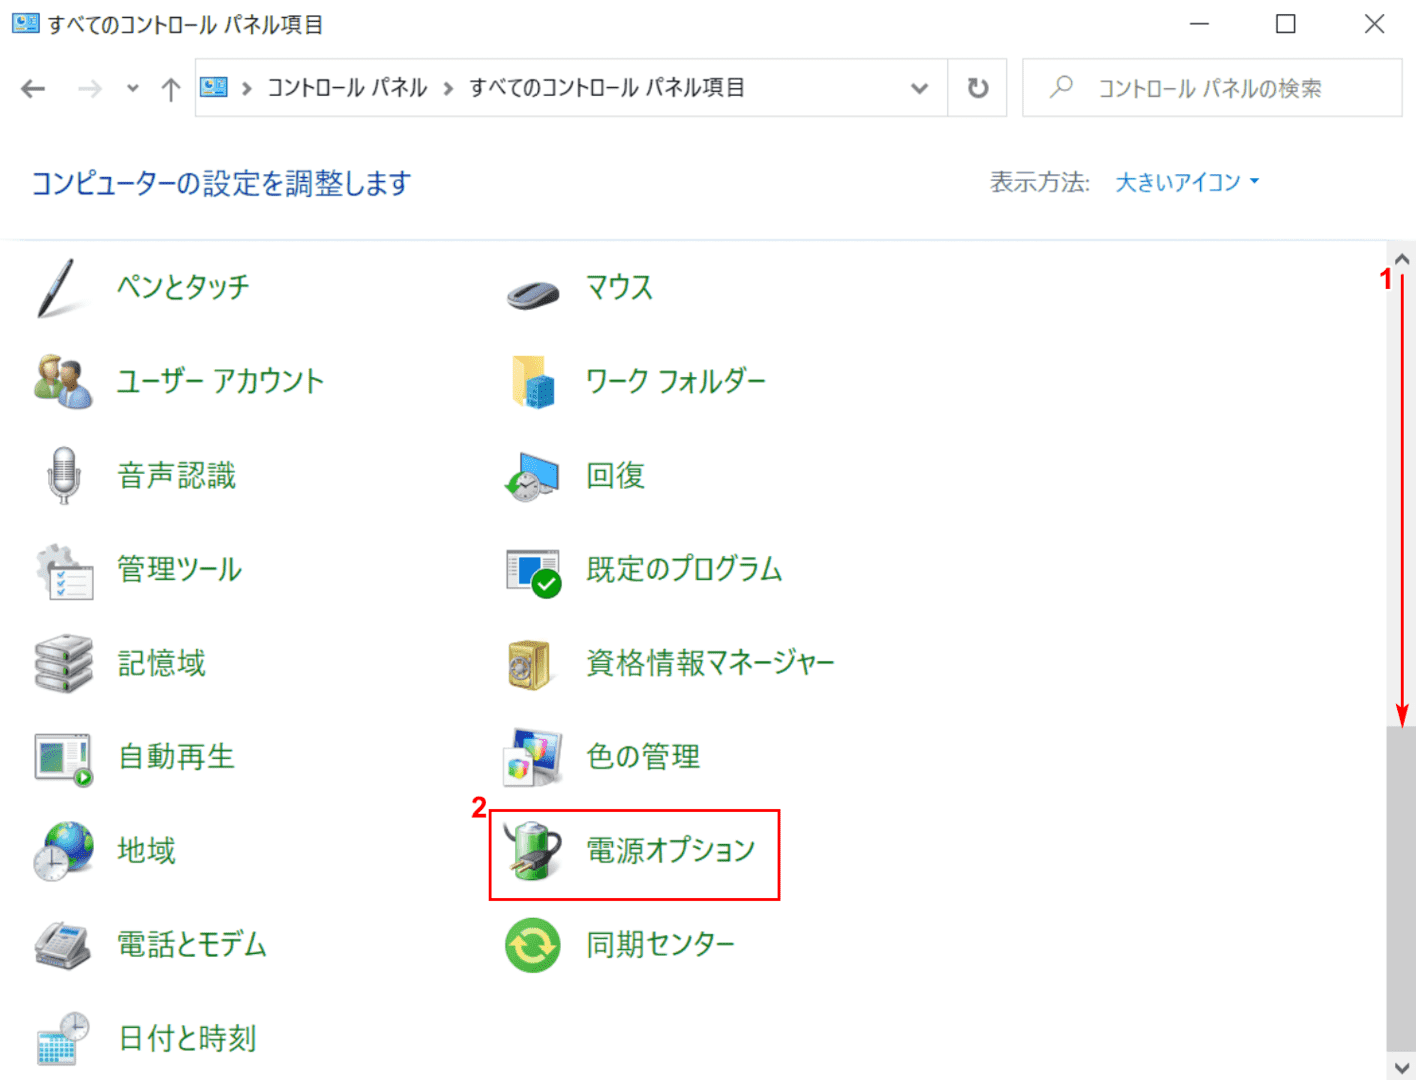Open the 資格情報マネージャー safe icon

pyautogui.click(x=530, y=664)
